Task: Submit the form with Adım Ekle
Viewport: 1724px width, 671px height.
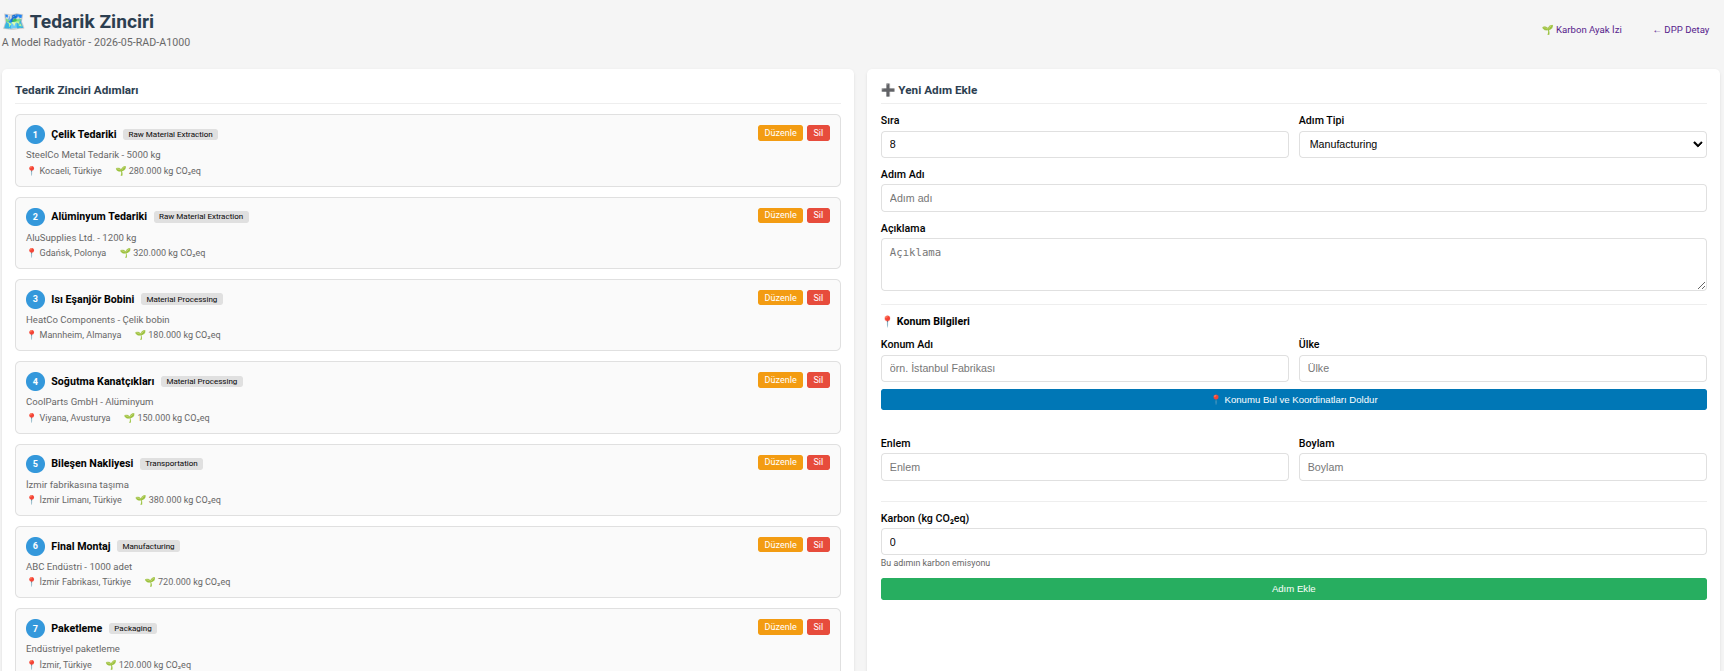Action: pyautogui.click(x=1293, y=589)
